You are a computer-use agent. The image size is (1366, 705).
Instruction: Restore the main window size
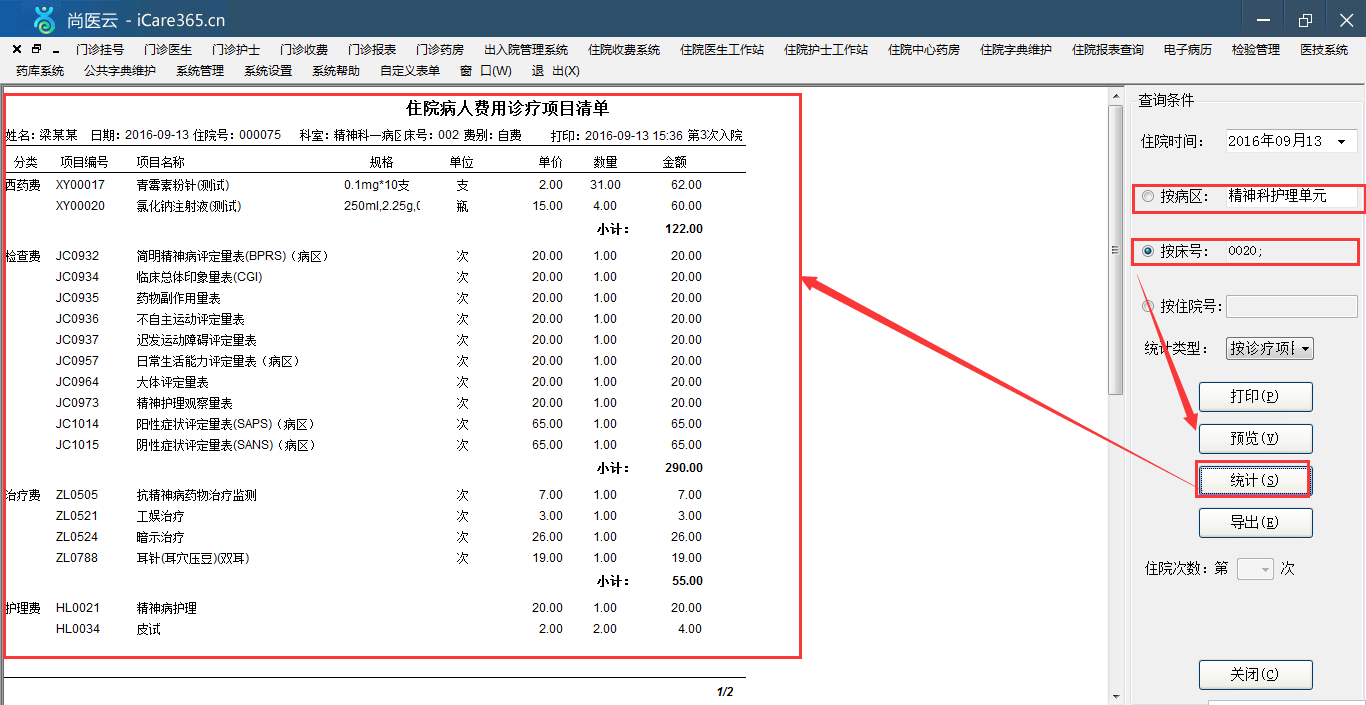[x=1305, y=19]
